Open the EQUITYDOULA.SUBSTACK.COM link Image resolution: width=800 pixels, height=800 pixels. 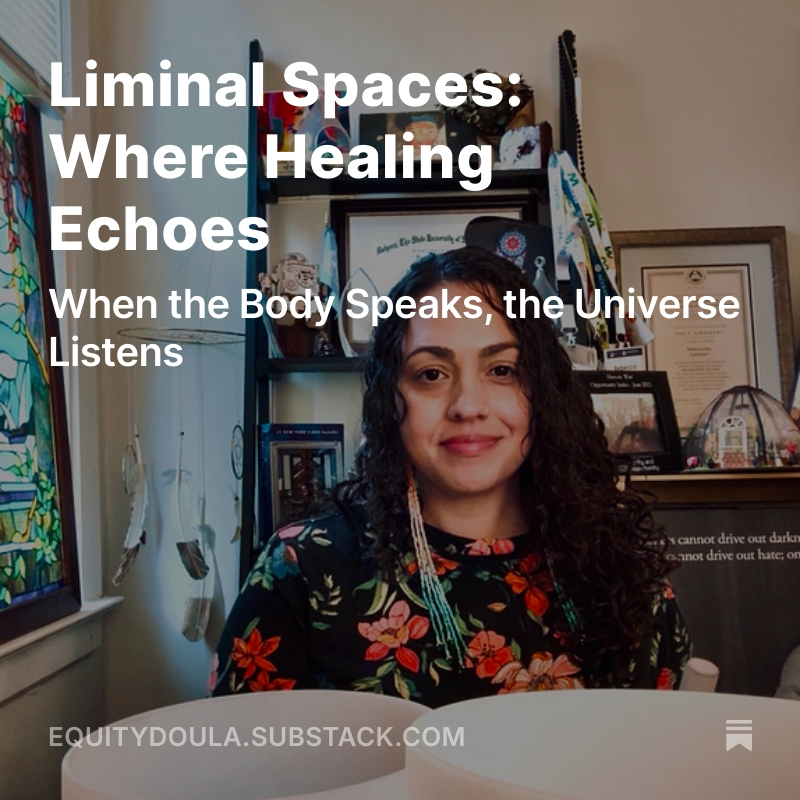pos(257,737)
